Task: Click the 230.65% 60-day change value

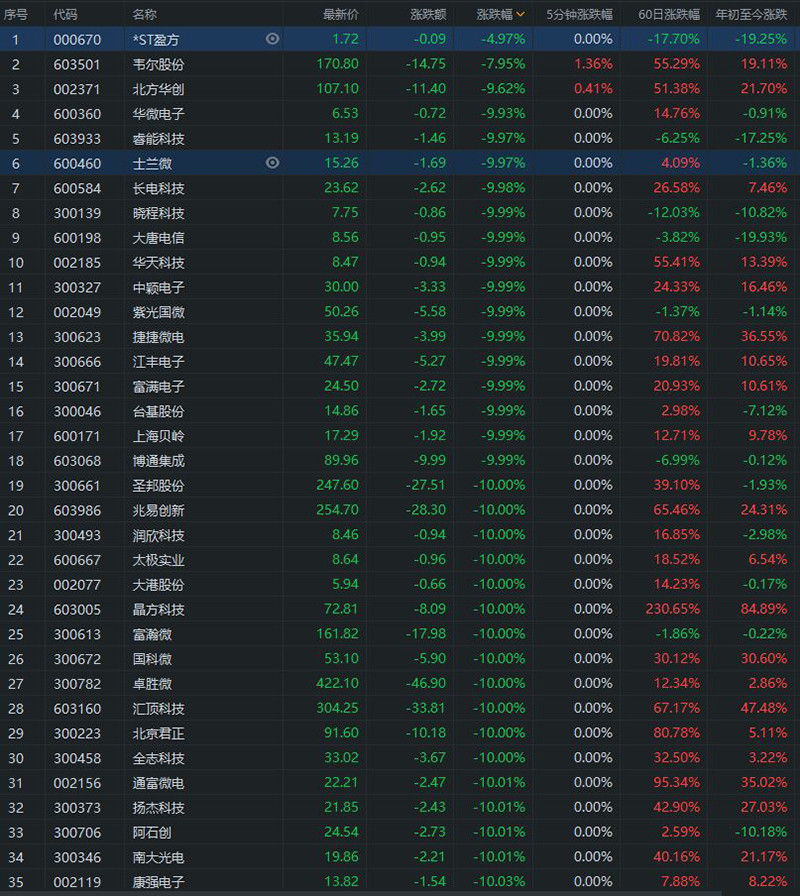Action: pyautogui.click(x=673, y=609)
